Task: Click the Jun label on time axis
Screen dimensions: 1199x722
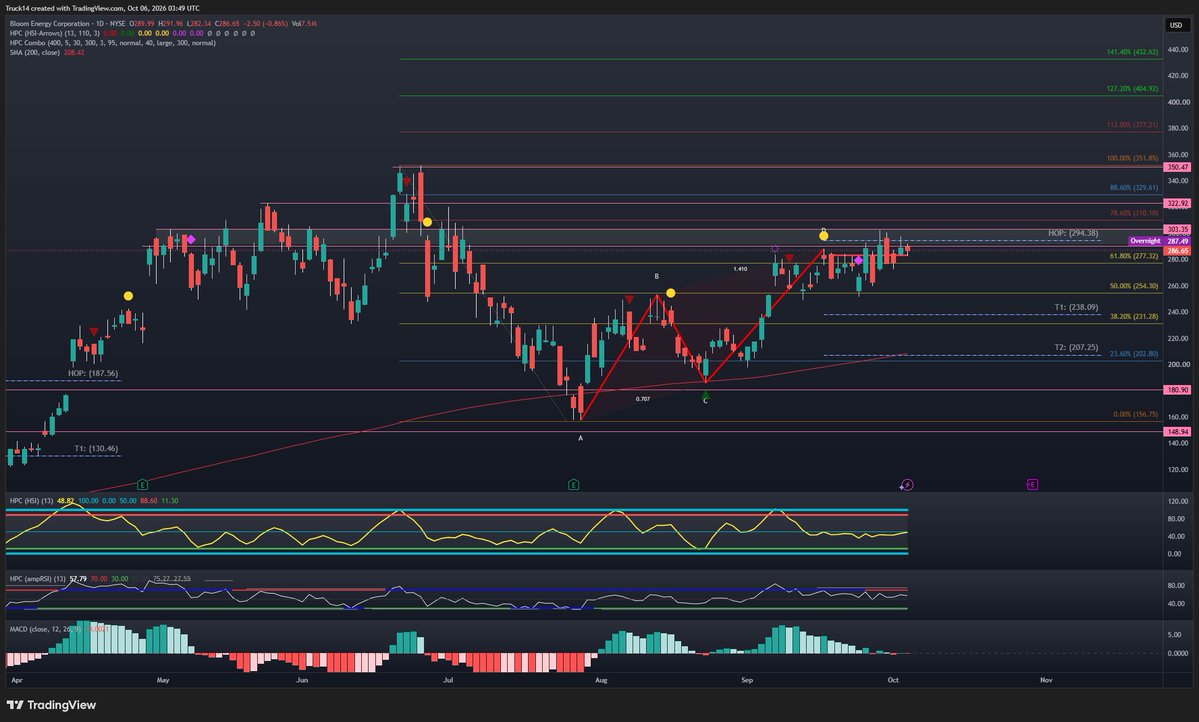Action: pyautogui.click(x=302, y=679)
